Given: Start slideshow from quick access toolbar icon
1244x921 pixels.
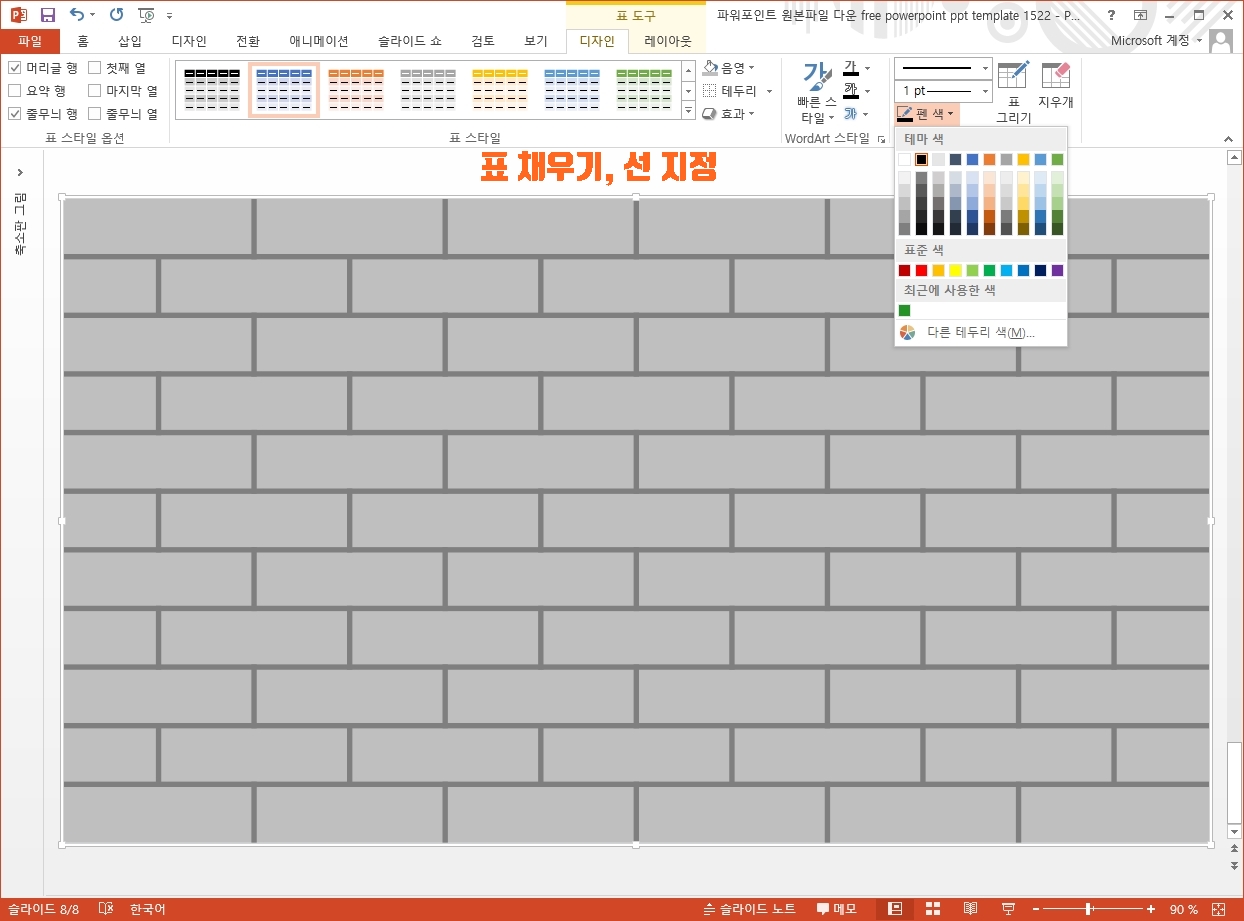Looking at the screenshot, I should (147, 15).
